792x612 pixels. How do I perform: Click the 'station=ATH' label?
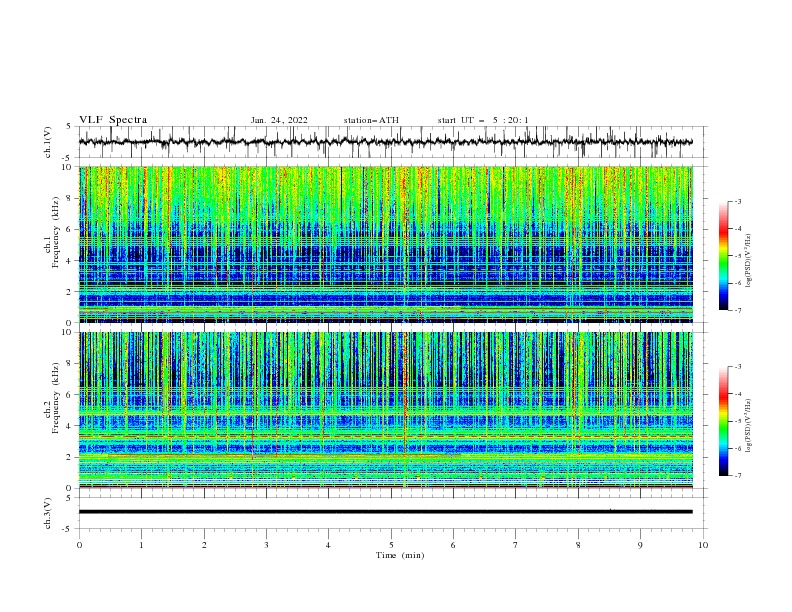(371, 120)
